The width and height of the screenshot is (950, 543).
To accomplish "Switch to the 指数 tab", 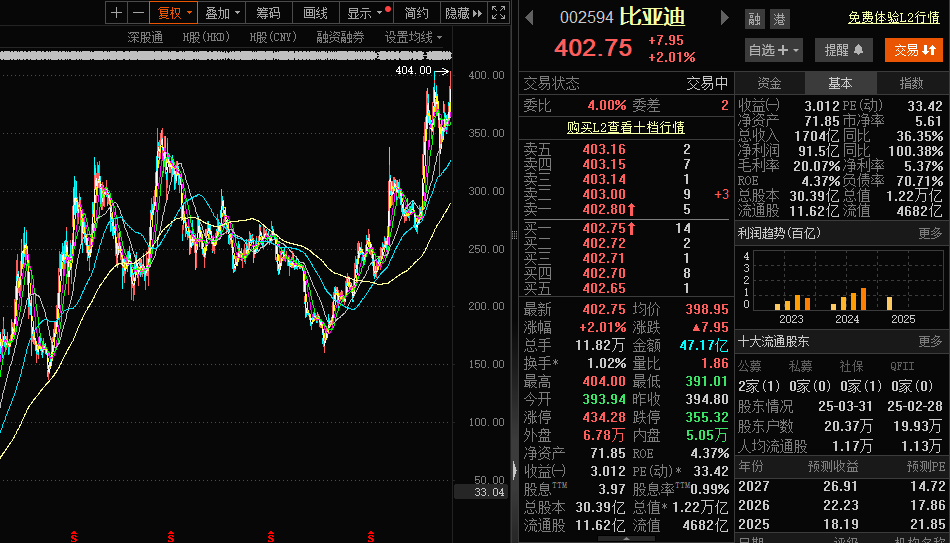I will [911, 84].
